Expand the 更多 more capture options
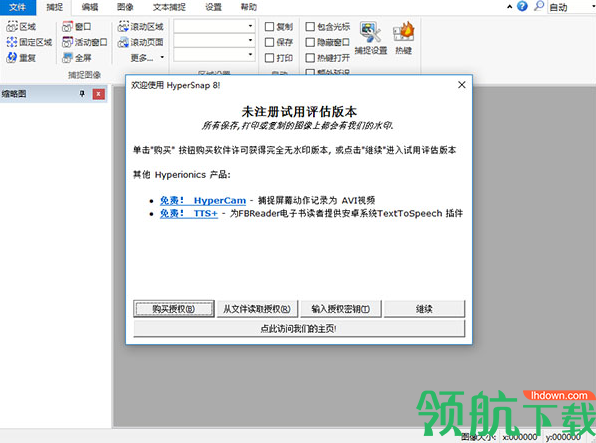The width and height of the screenshot is (596, 443). tap(147, 58)
